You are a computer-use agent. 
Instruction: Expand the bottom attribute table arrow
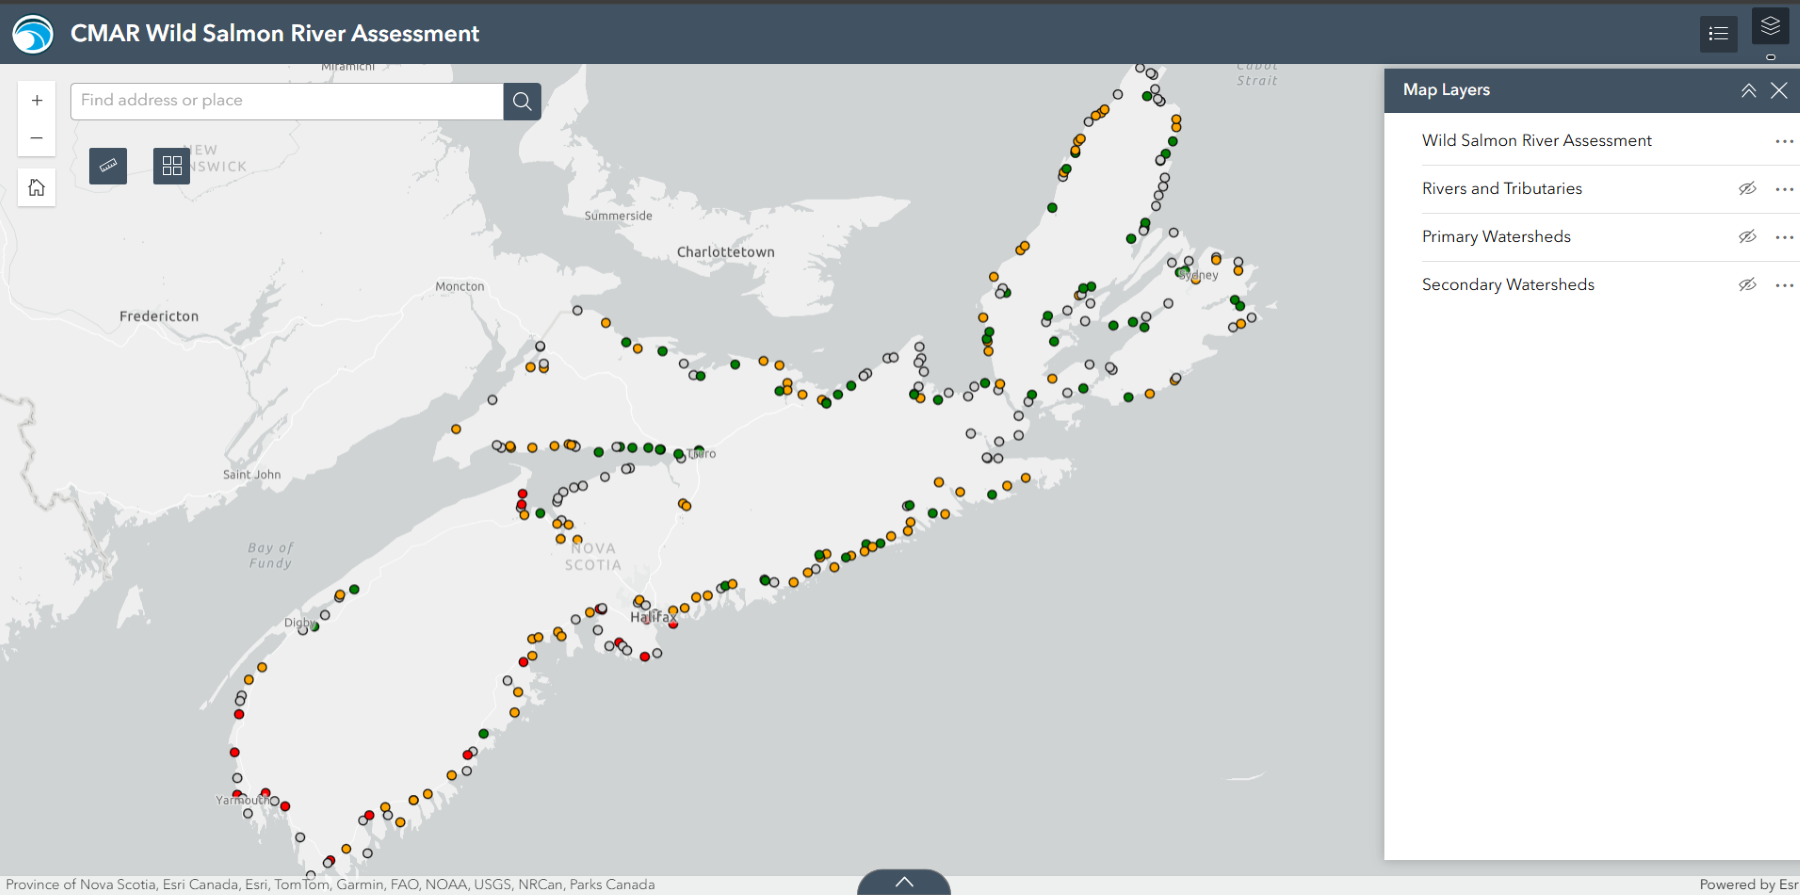(904, 882)
